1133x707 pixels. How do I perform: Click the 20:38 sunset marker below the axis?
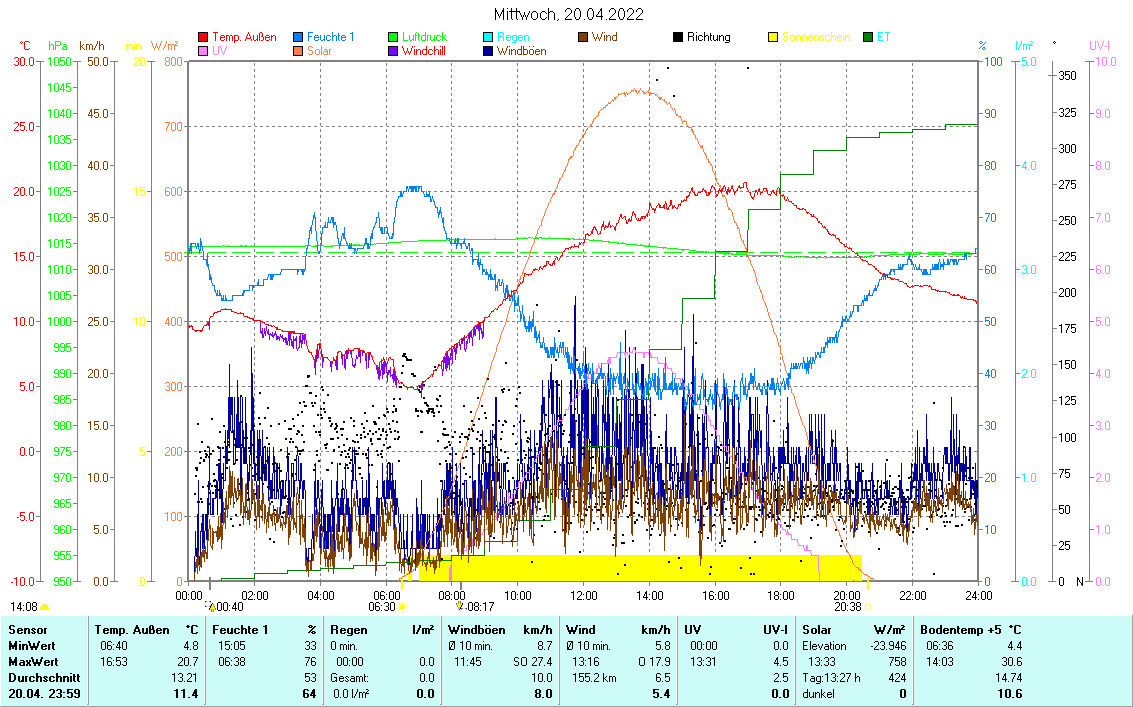[x=847, y=606]
